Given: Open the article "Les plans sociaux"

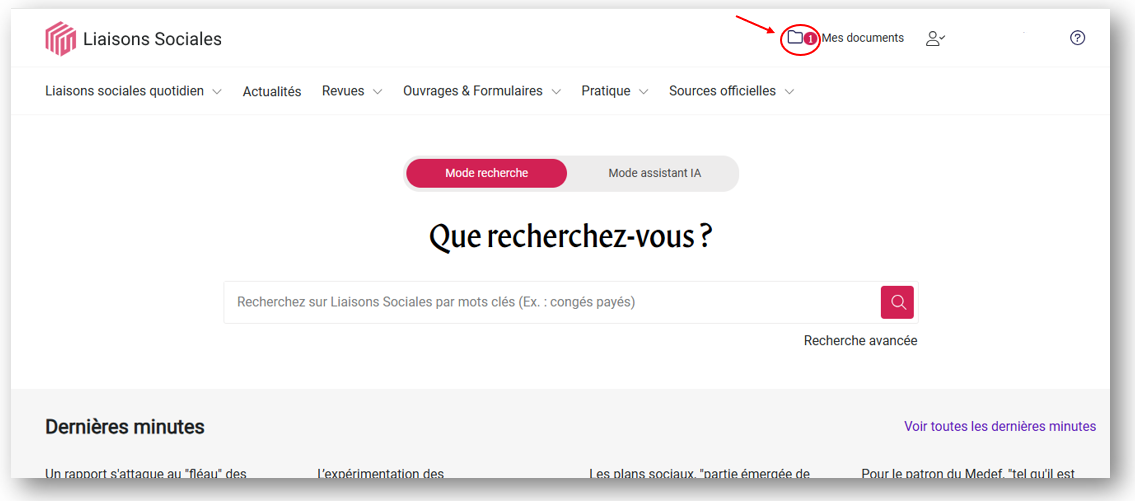Looking at the screenshot, I should [x=699, y=474].
